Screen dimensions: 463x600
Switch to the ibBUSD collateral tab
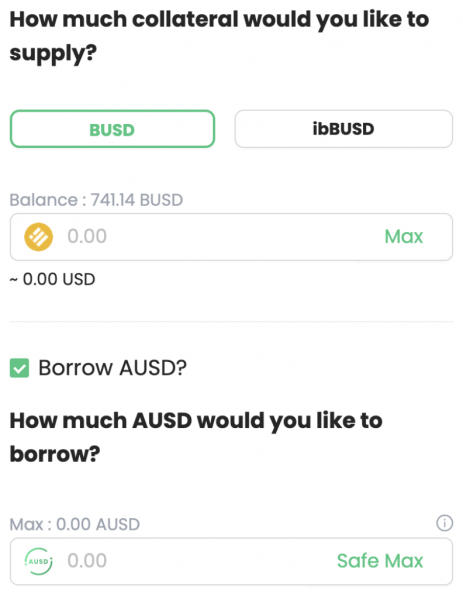coord(344,129)
